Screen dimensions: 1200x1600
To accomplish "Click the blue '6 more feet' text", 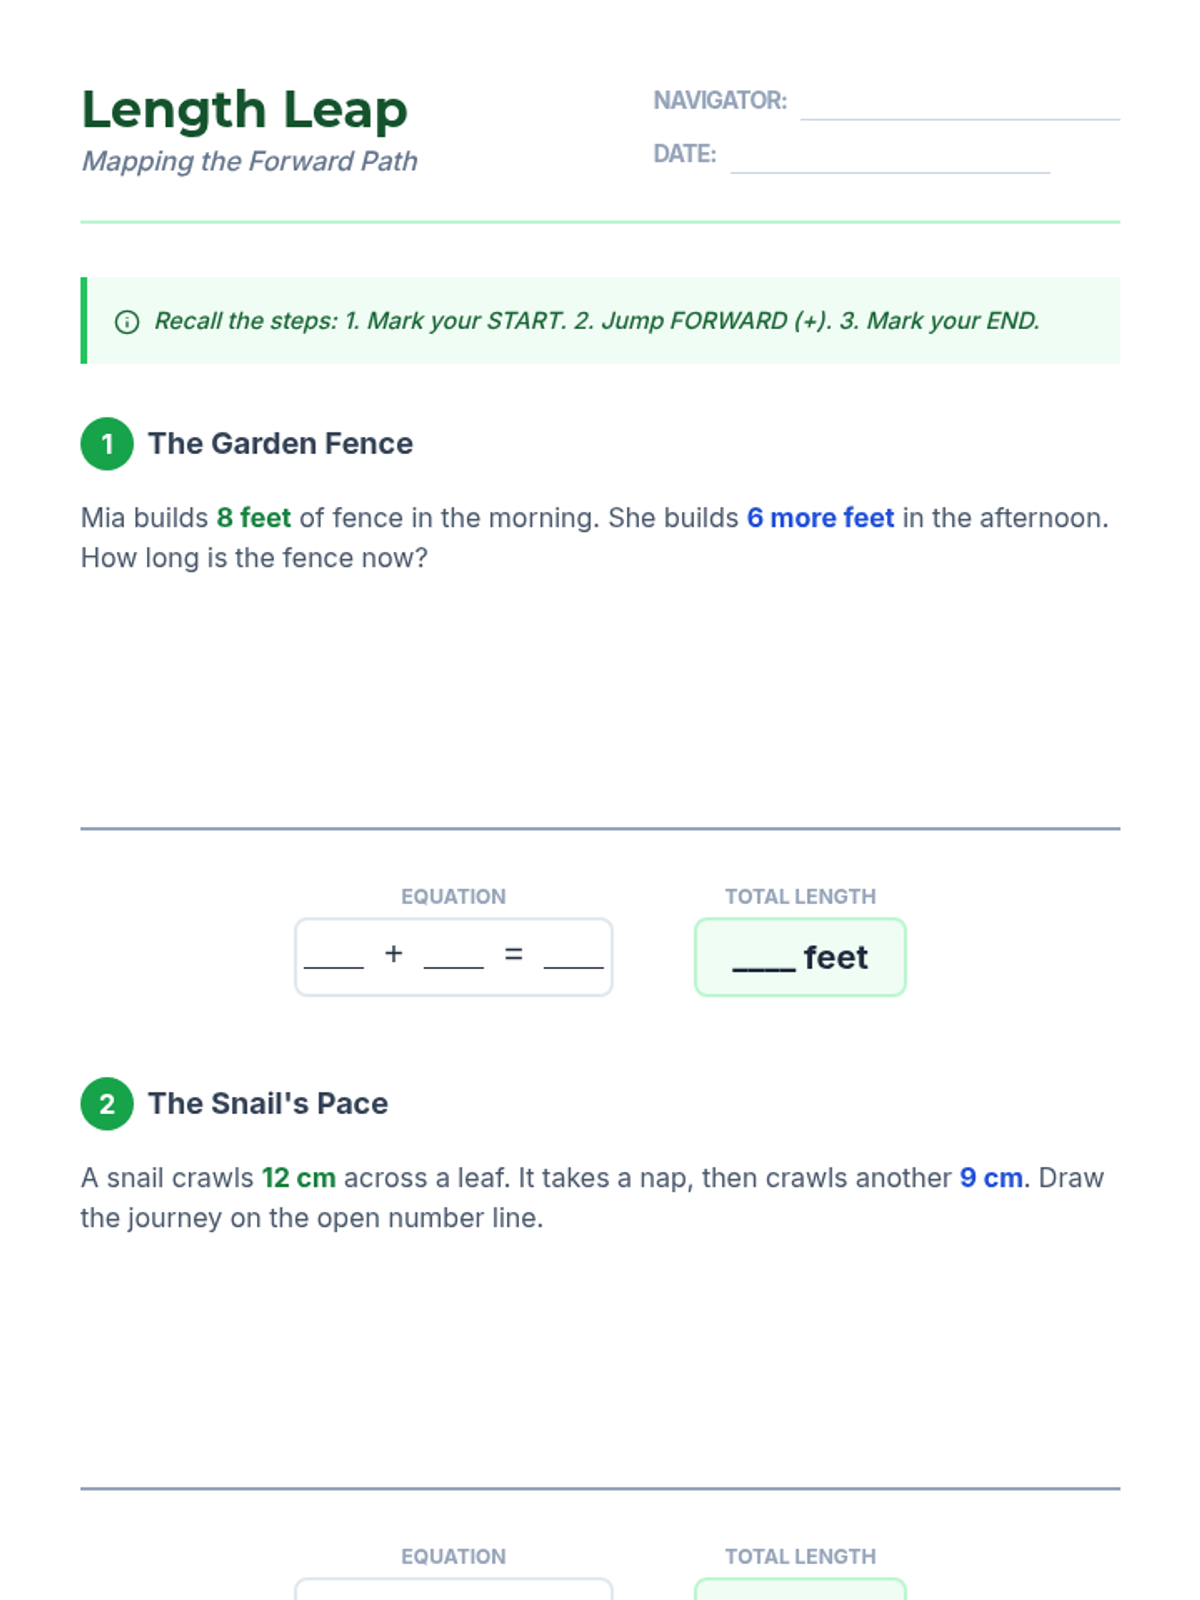I will 820,518.
